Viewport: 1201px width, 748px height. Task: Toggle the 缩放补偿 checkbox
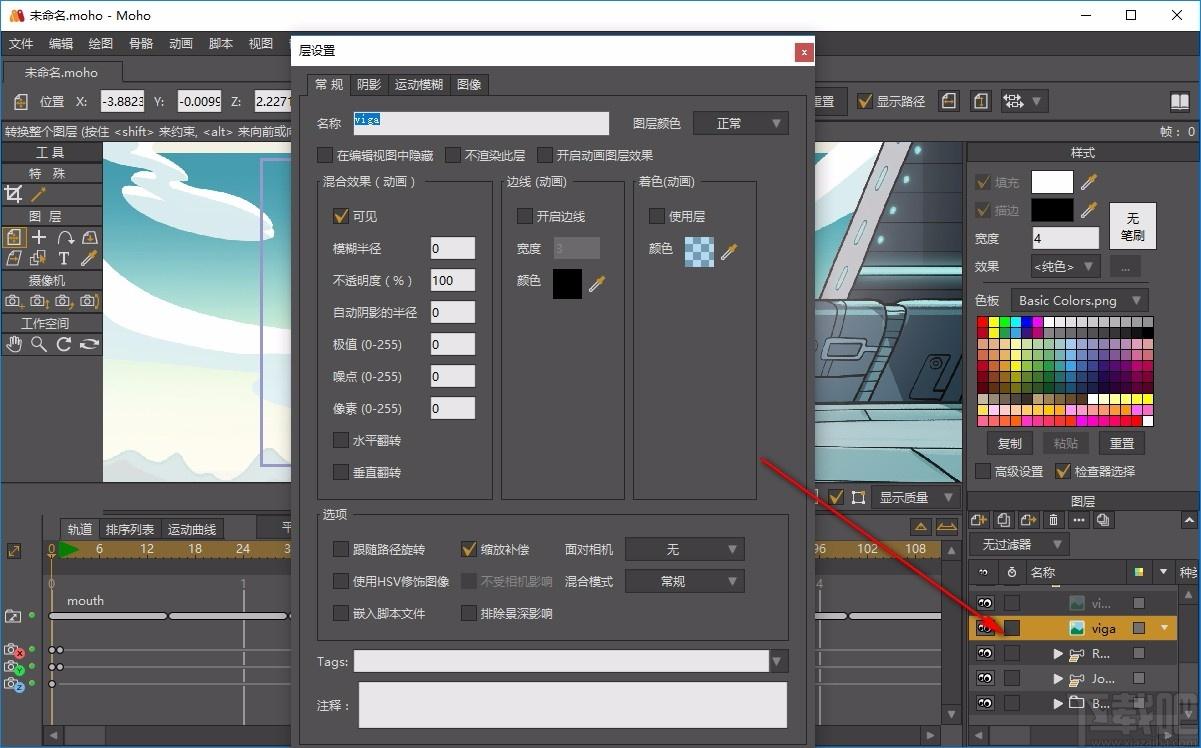point(469,549)
